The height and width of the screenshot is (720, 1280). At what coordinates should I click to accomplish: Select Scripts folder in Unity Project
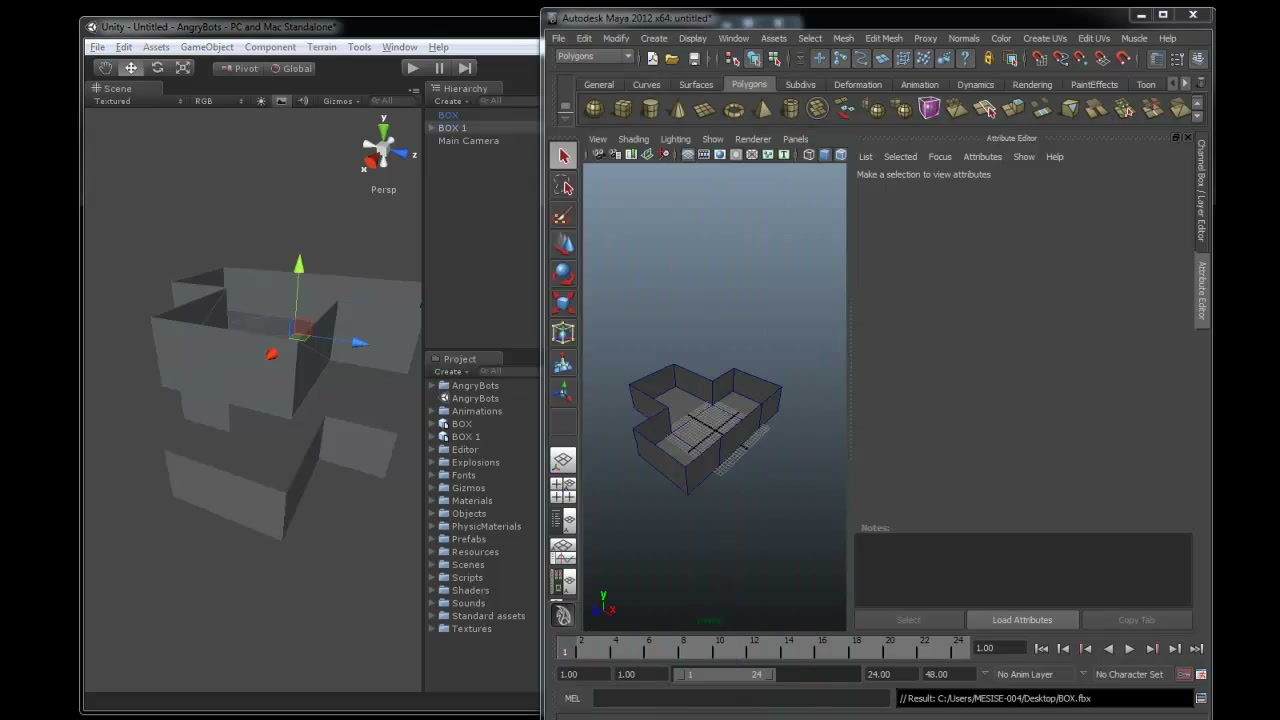(x=467, y=578)
